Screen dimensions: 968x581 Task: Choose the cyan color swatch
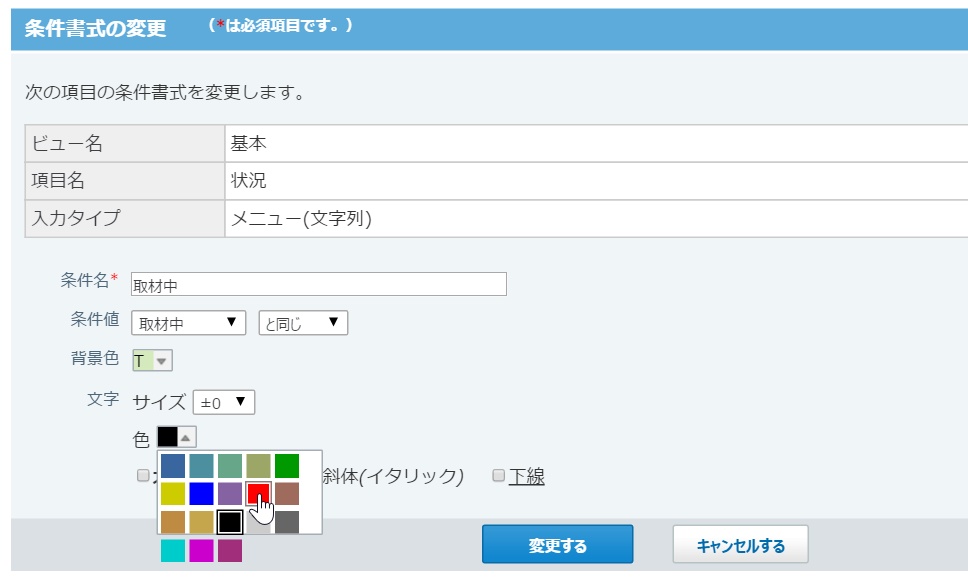[x=173, y=551]
